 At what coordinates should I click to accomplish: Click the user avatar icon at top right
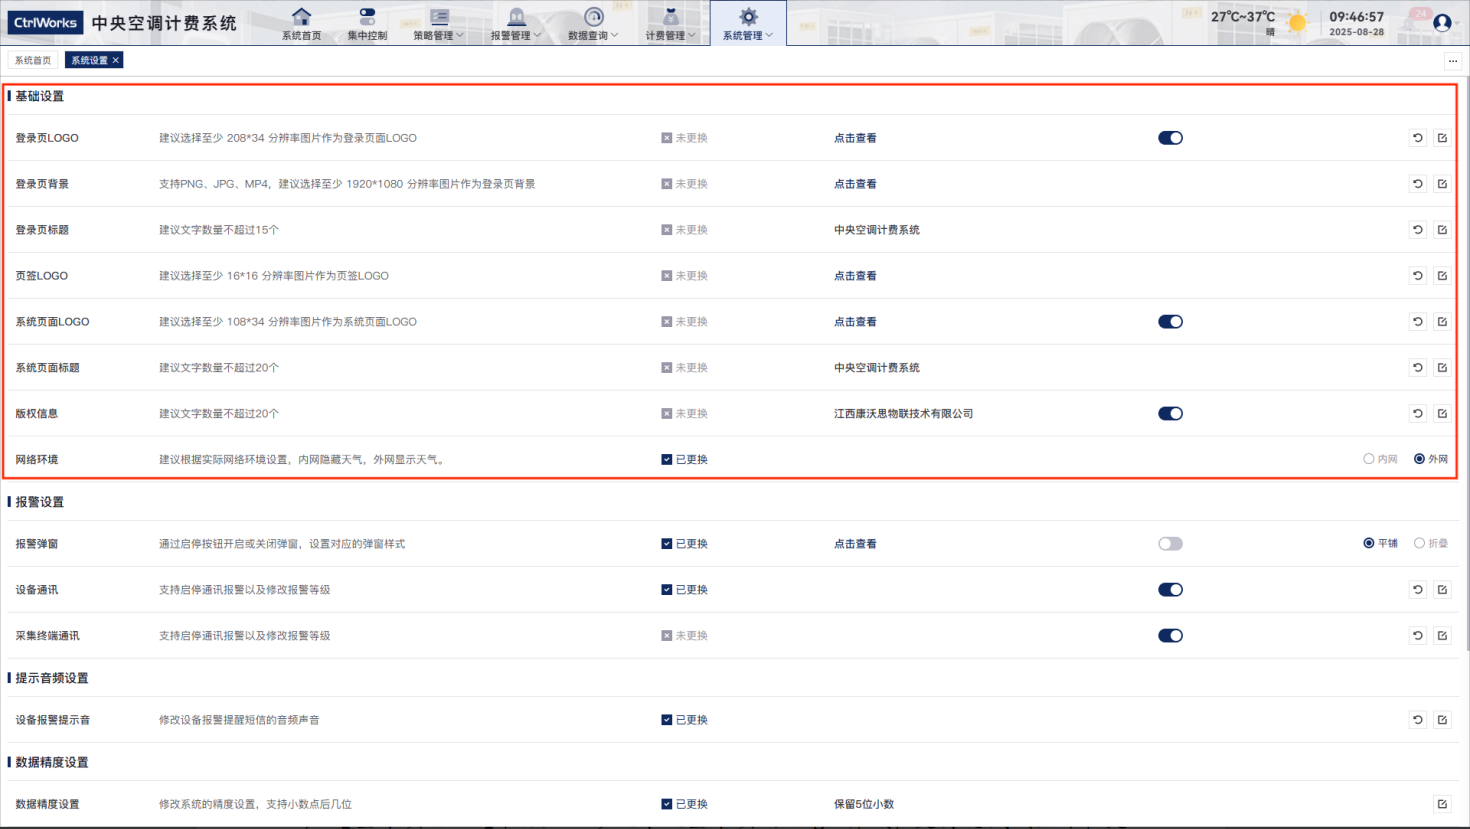click(x=1442, y=23)
